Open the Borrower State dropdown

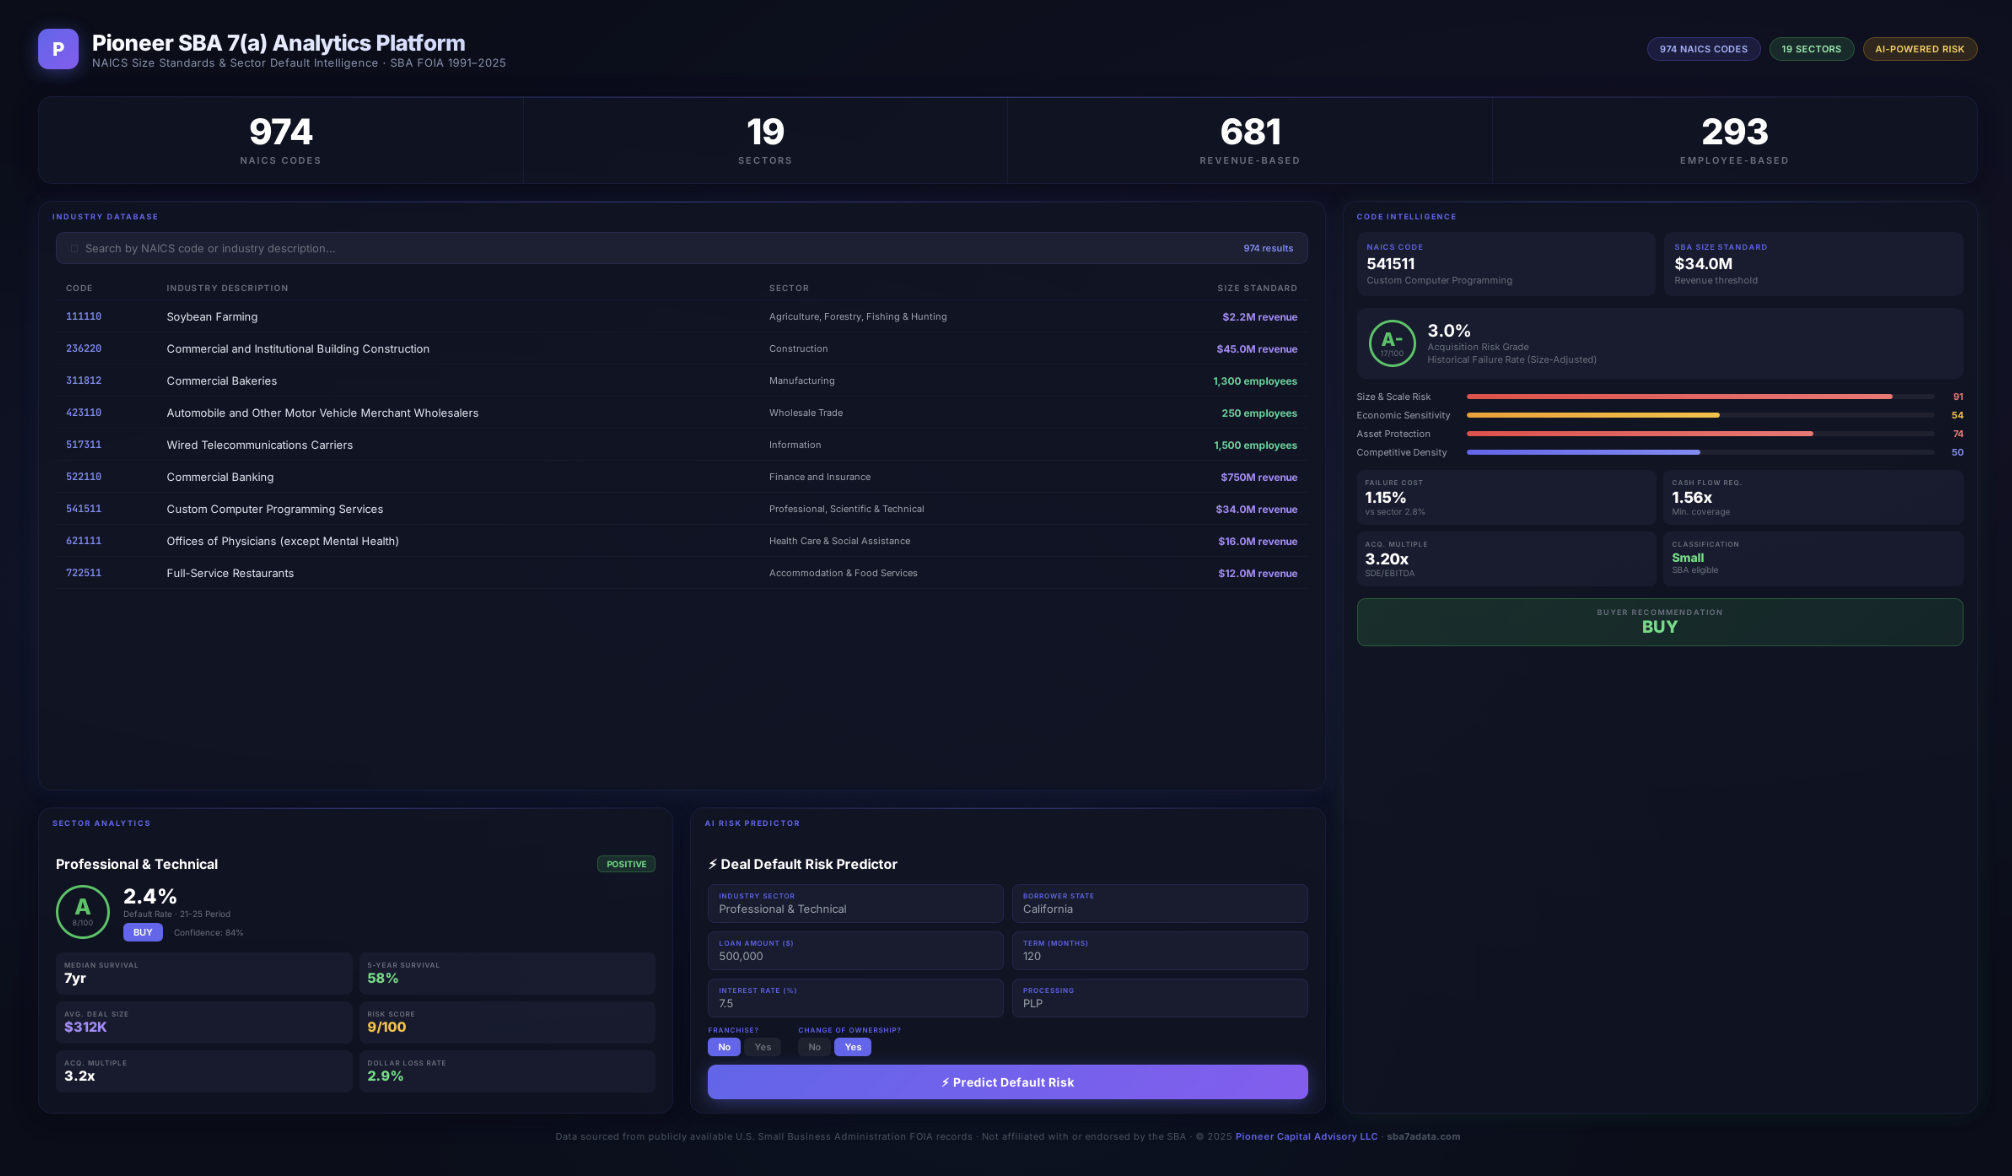click(1158, 903)
